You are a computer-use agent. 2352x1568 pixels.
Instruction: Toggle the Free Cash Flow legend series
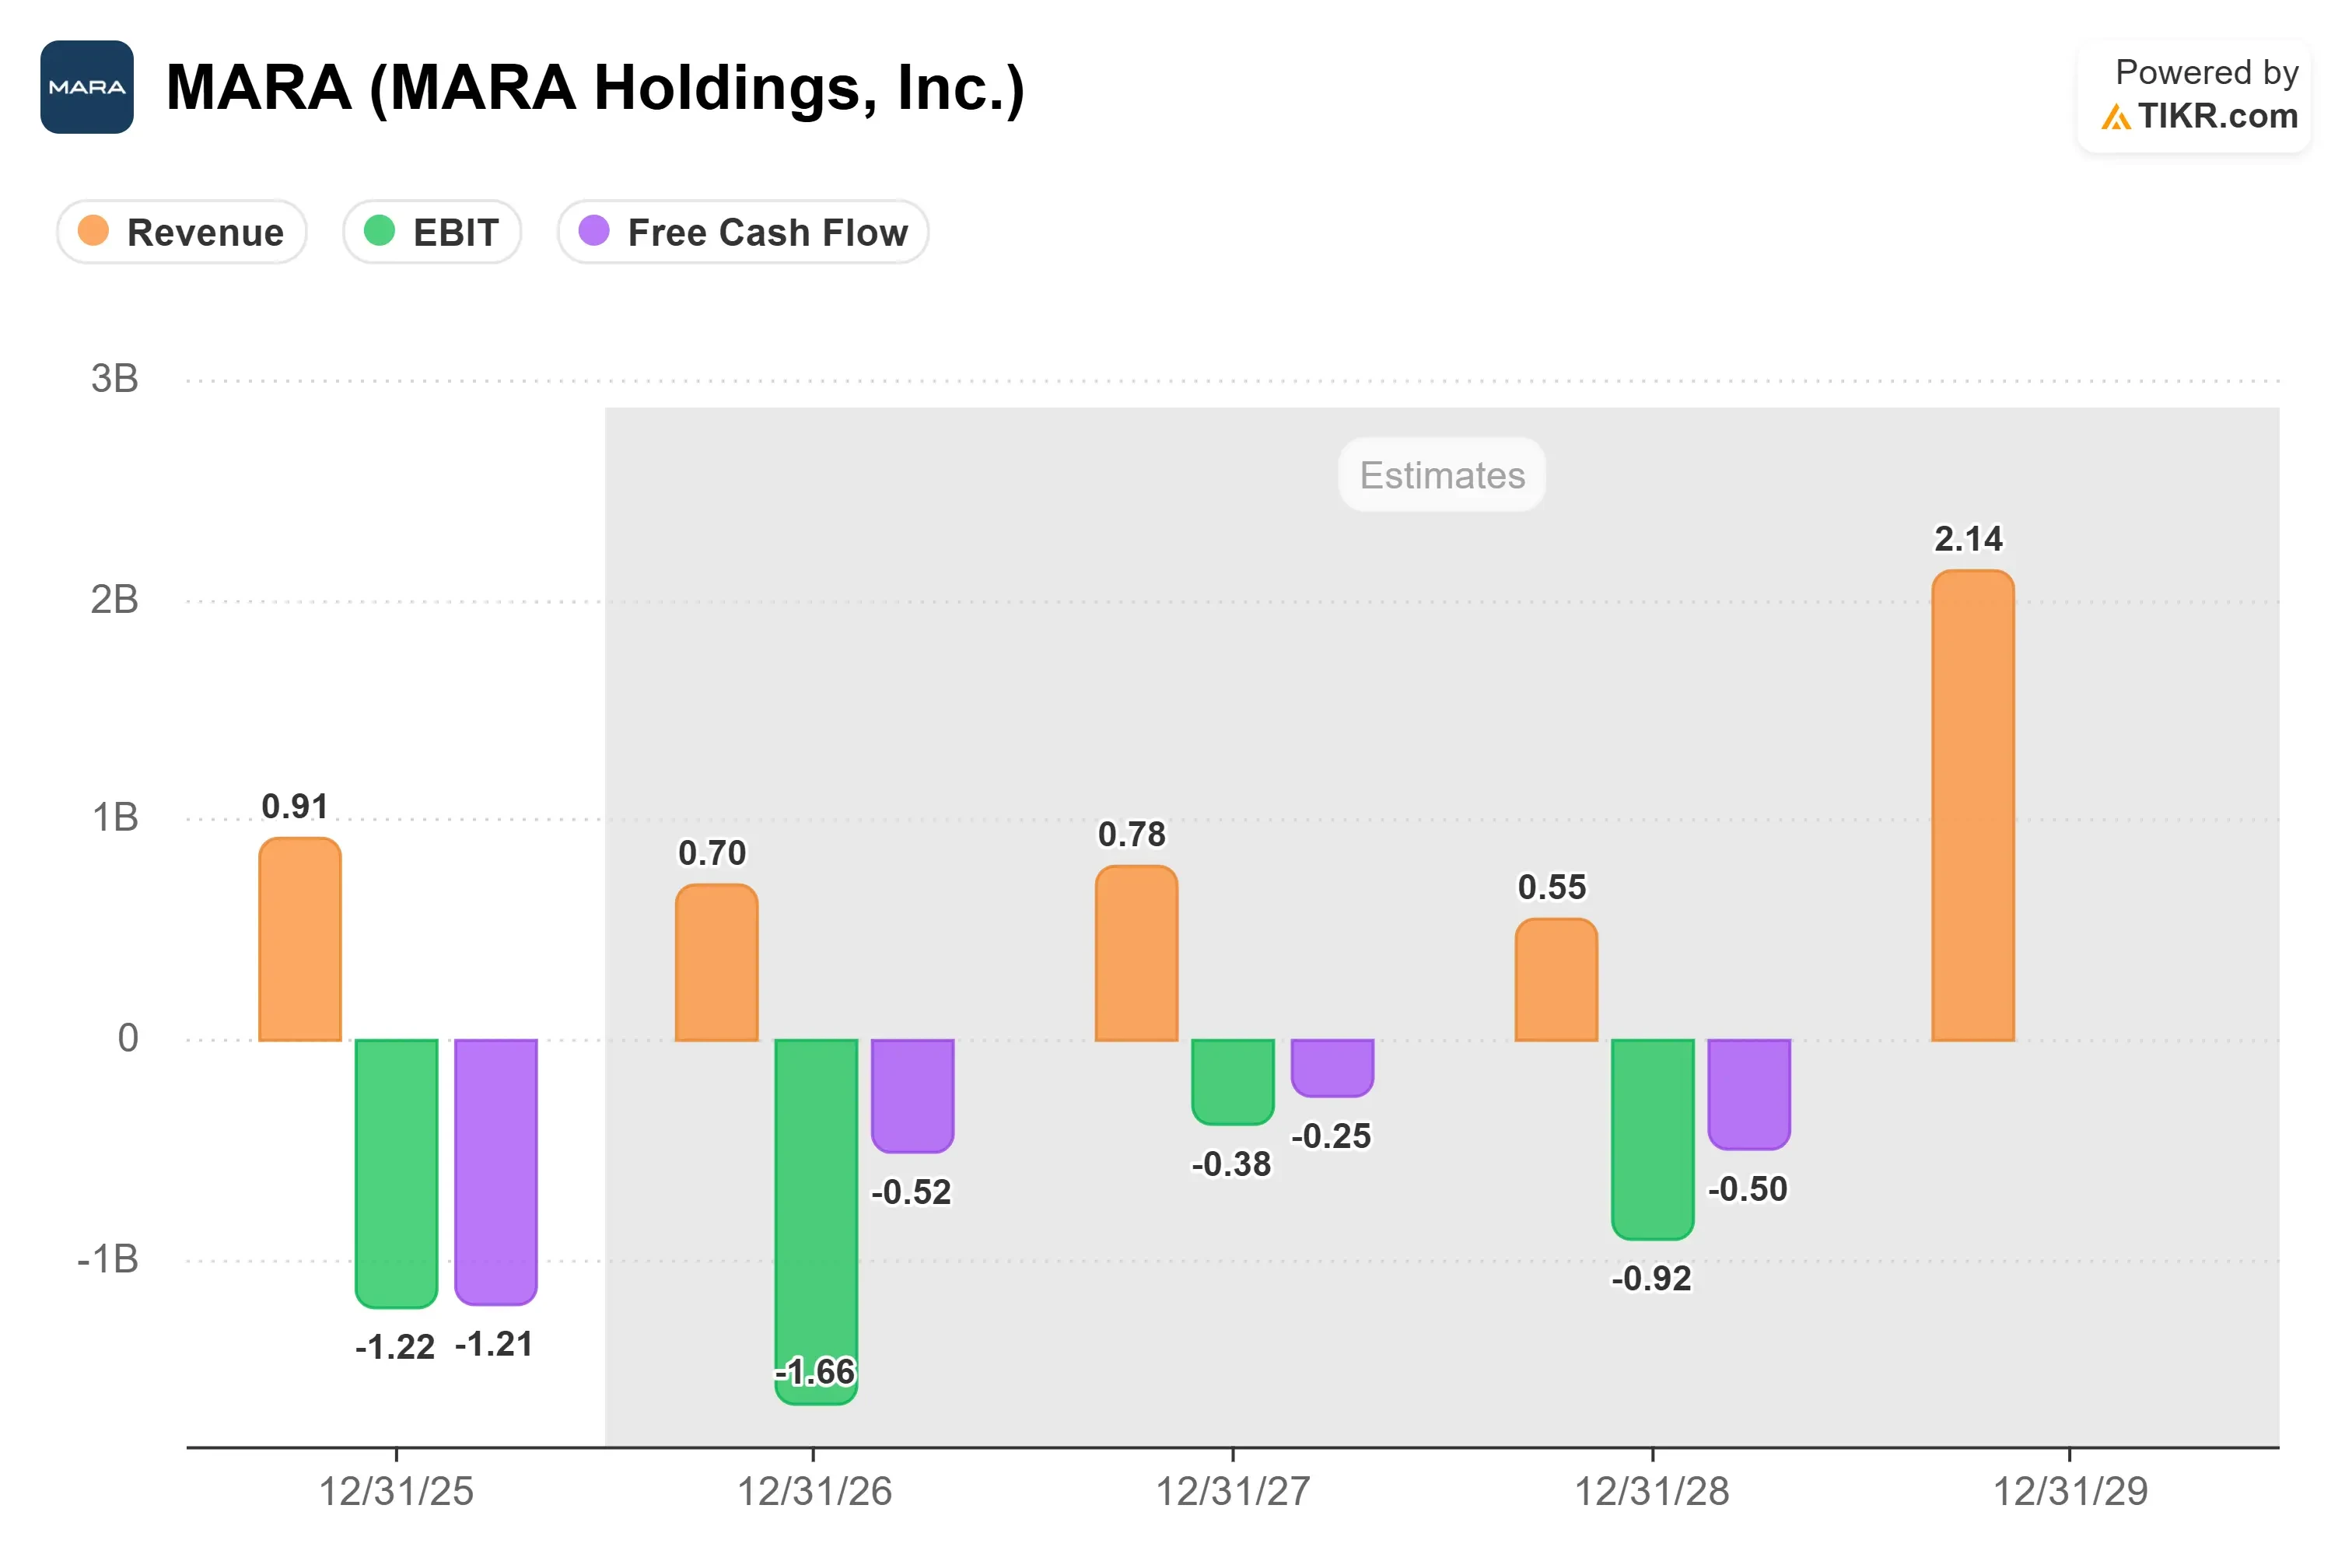click(743, 232)
